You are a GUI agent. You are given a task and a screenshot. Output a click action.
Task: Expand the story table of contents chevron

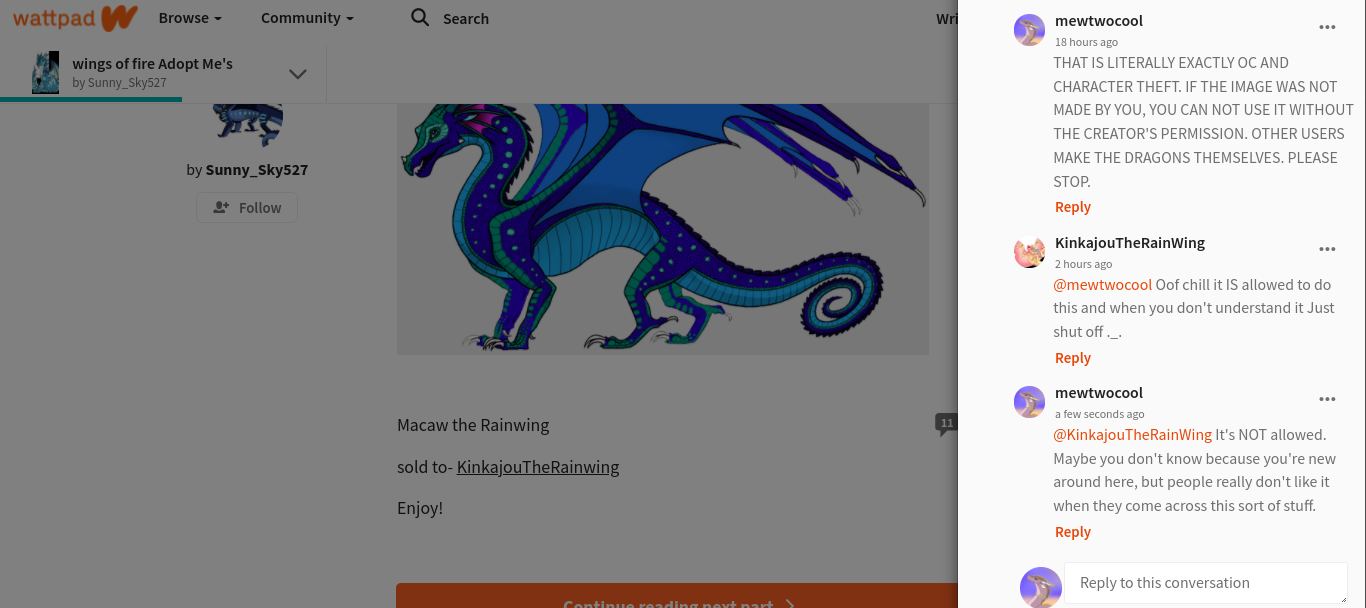[x=297, y=74]
